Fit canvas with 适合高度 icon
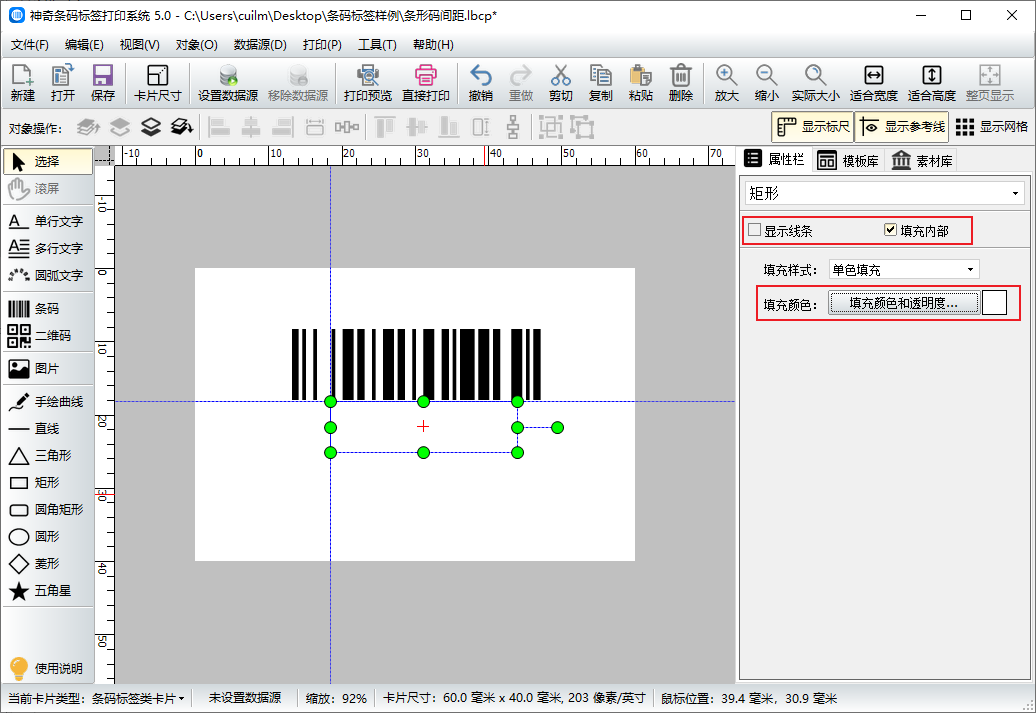Screen dimensions: 1036x713 click(932, 83)
